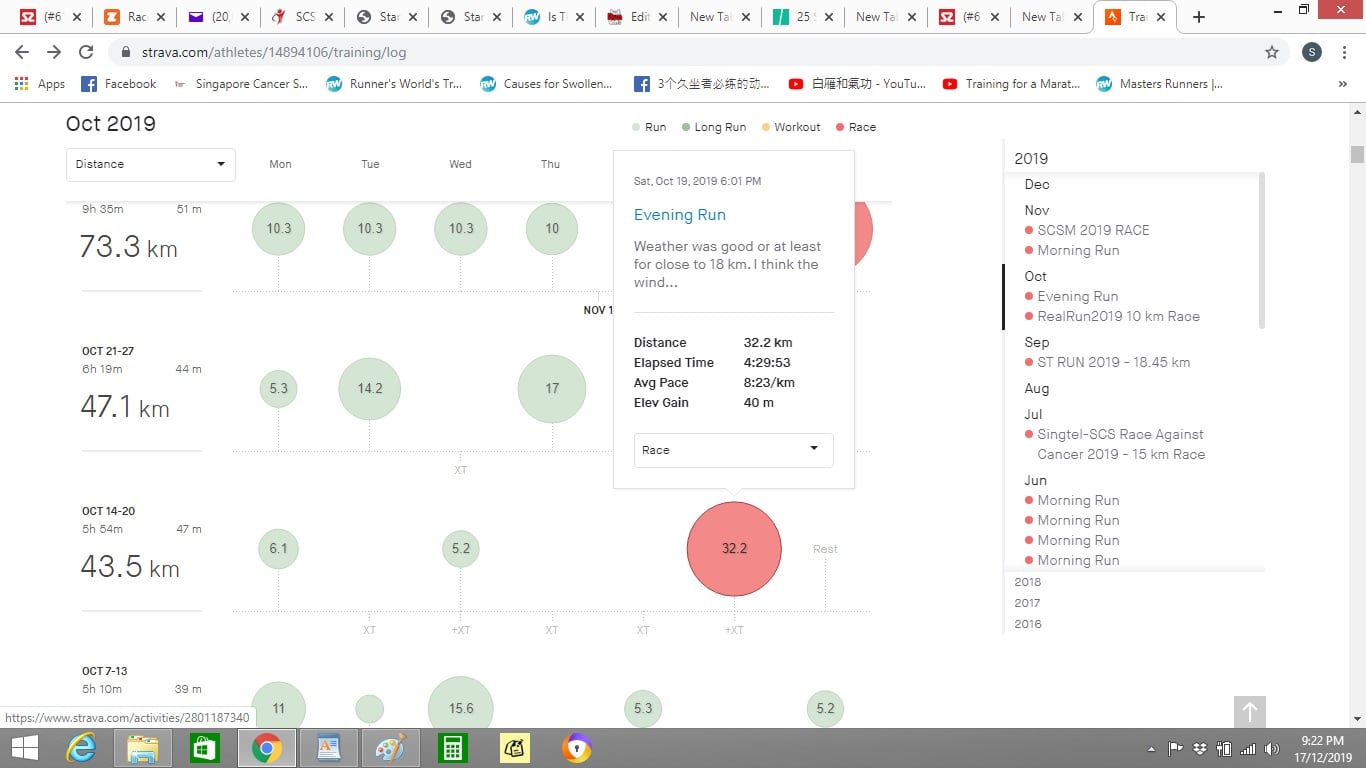Select the 5.3 km bubble in Oct 7-13
This screenshot has width=1366, height=768.
pyautogui.click(x=643, y=708)
